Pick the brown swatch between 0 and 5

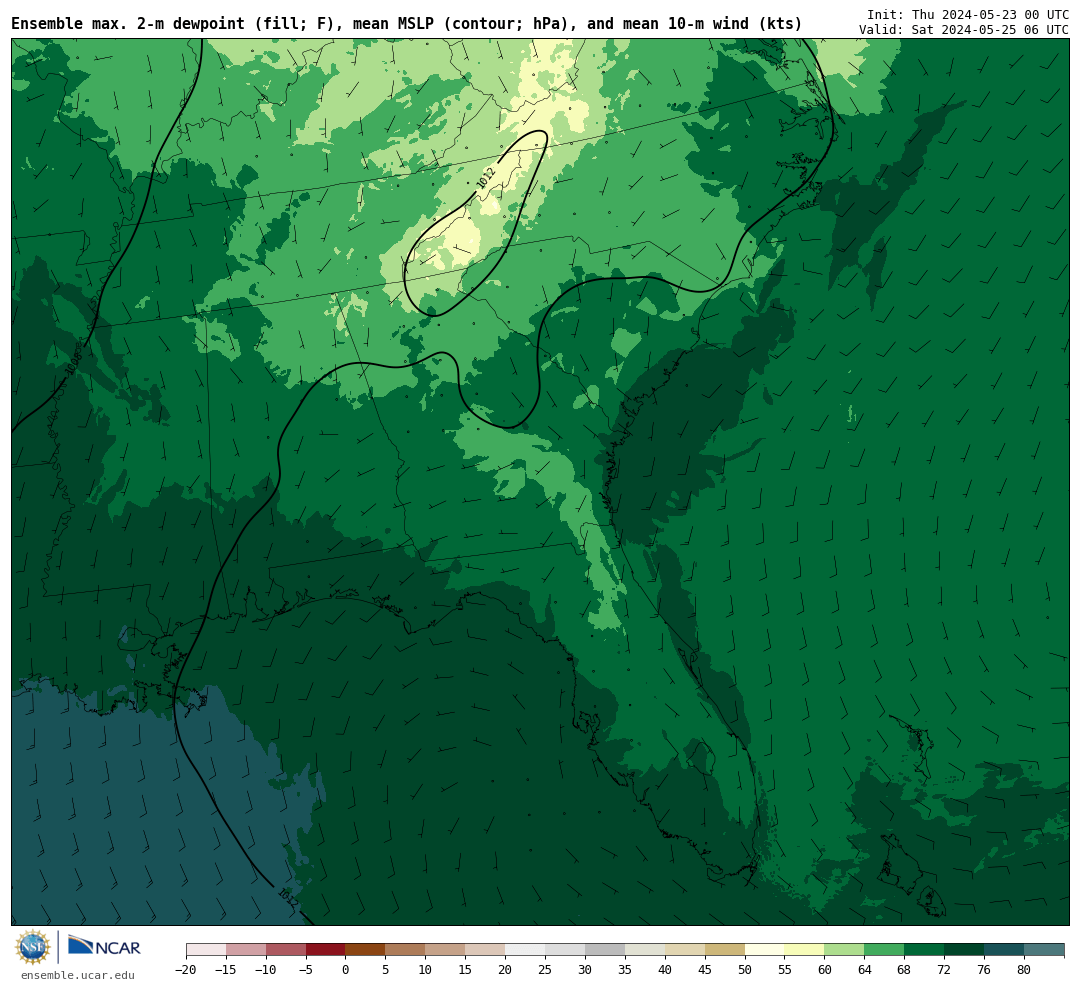tap(366, 950)
